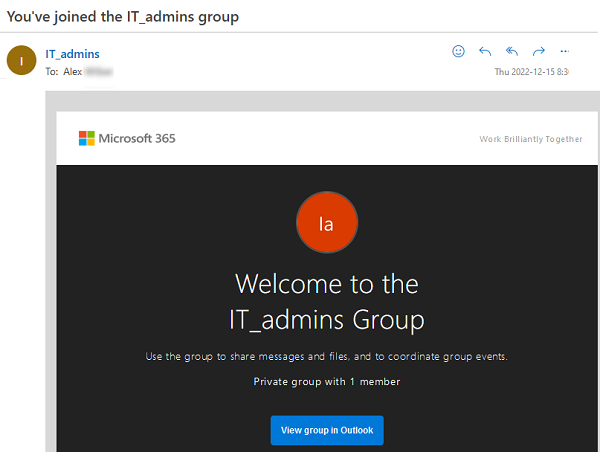Screen dimensions: 600x452
Task: Reply to the IT_admins email
Action: click(485, 51)
